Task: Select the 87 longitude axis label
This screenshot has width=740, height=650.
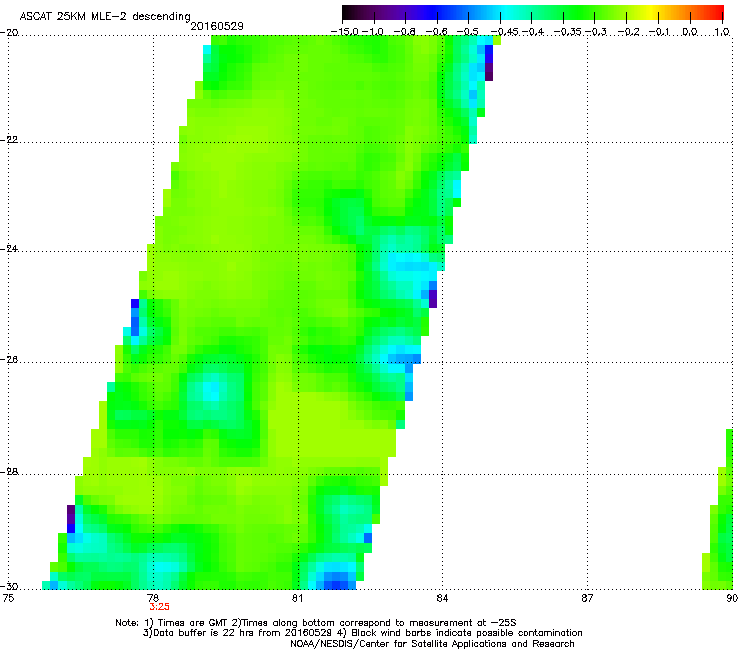Action: coord(587,598)
